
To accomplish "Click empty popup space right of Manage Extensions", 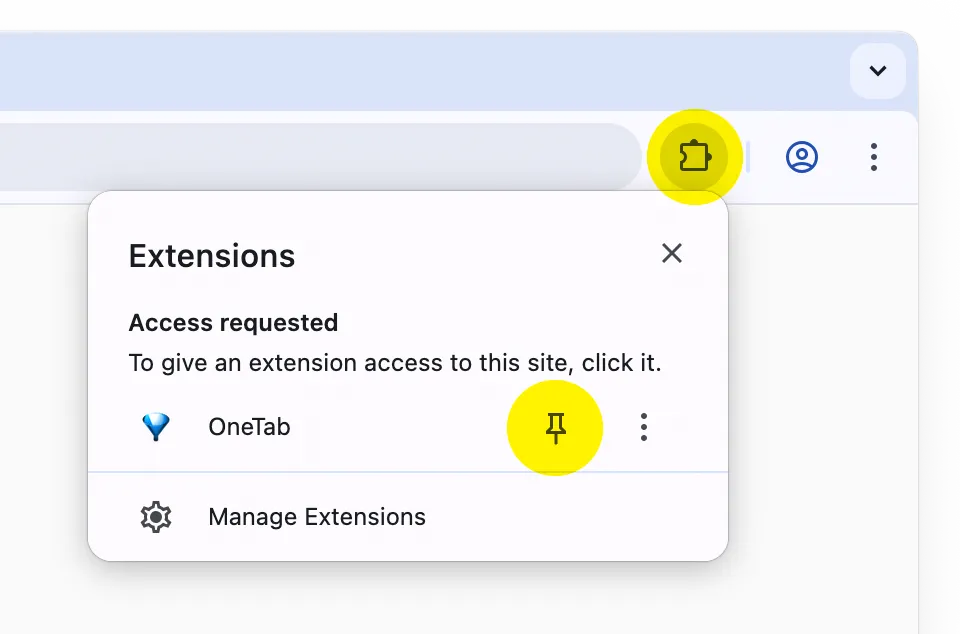I will (580, 517).
